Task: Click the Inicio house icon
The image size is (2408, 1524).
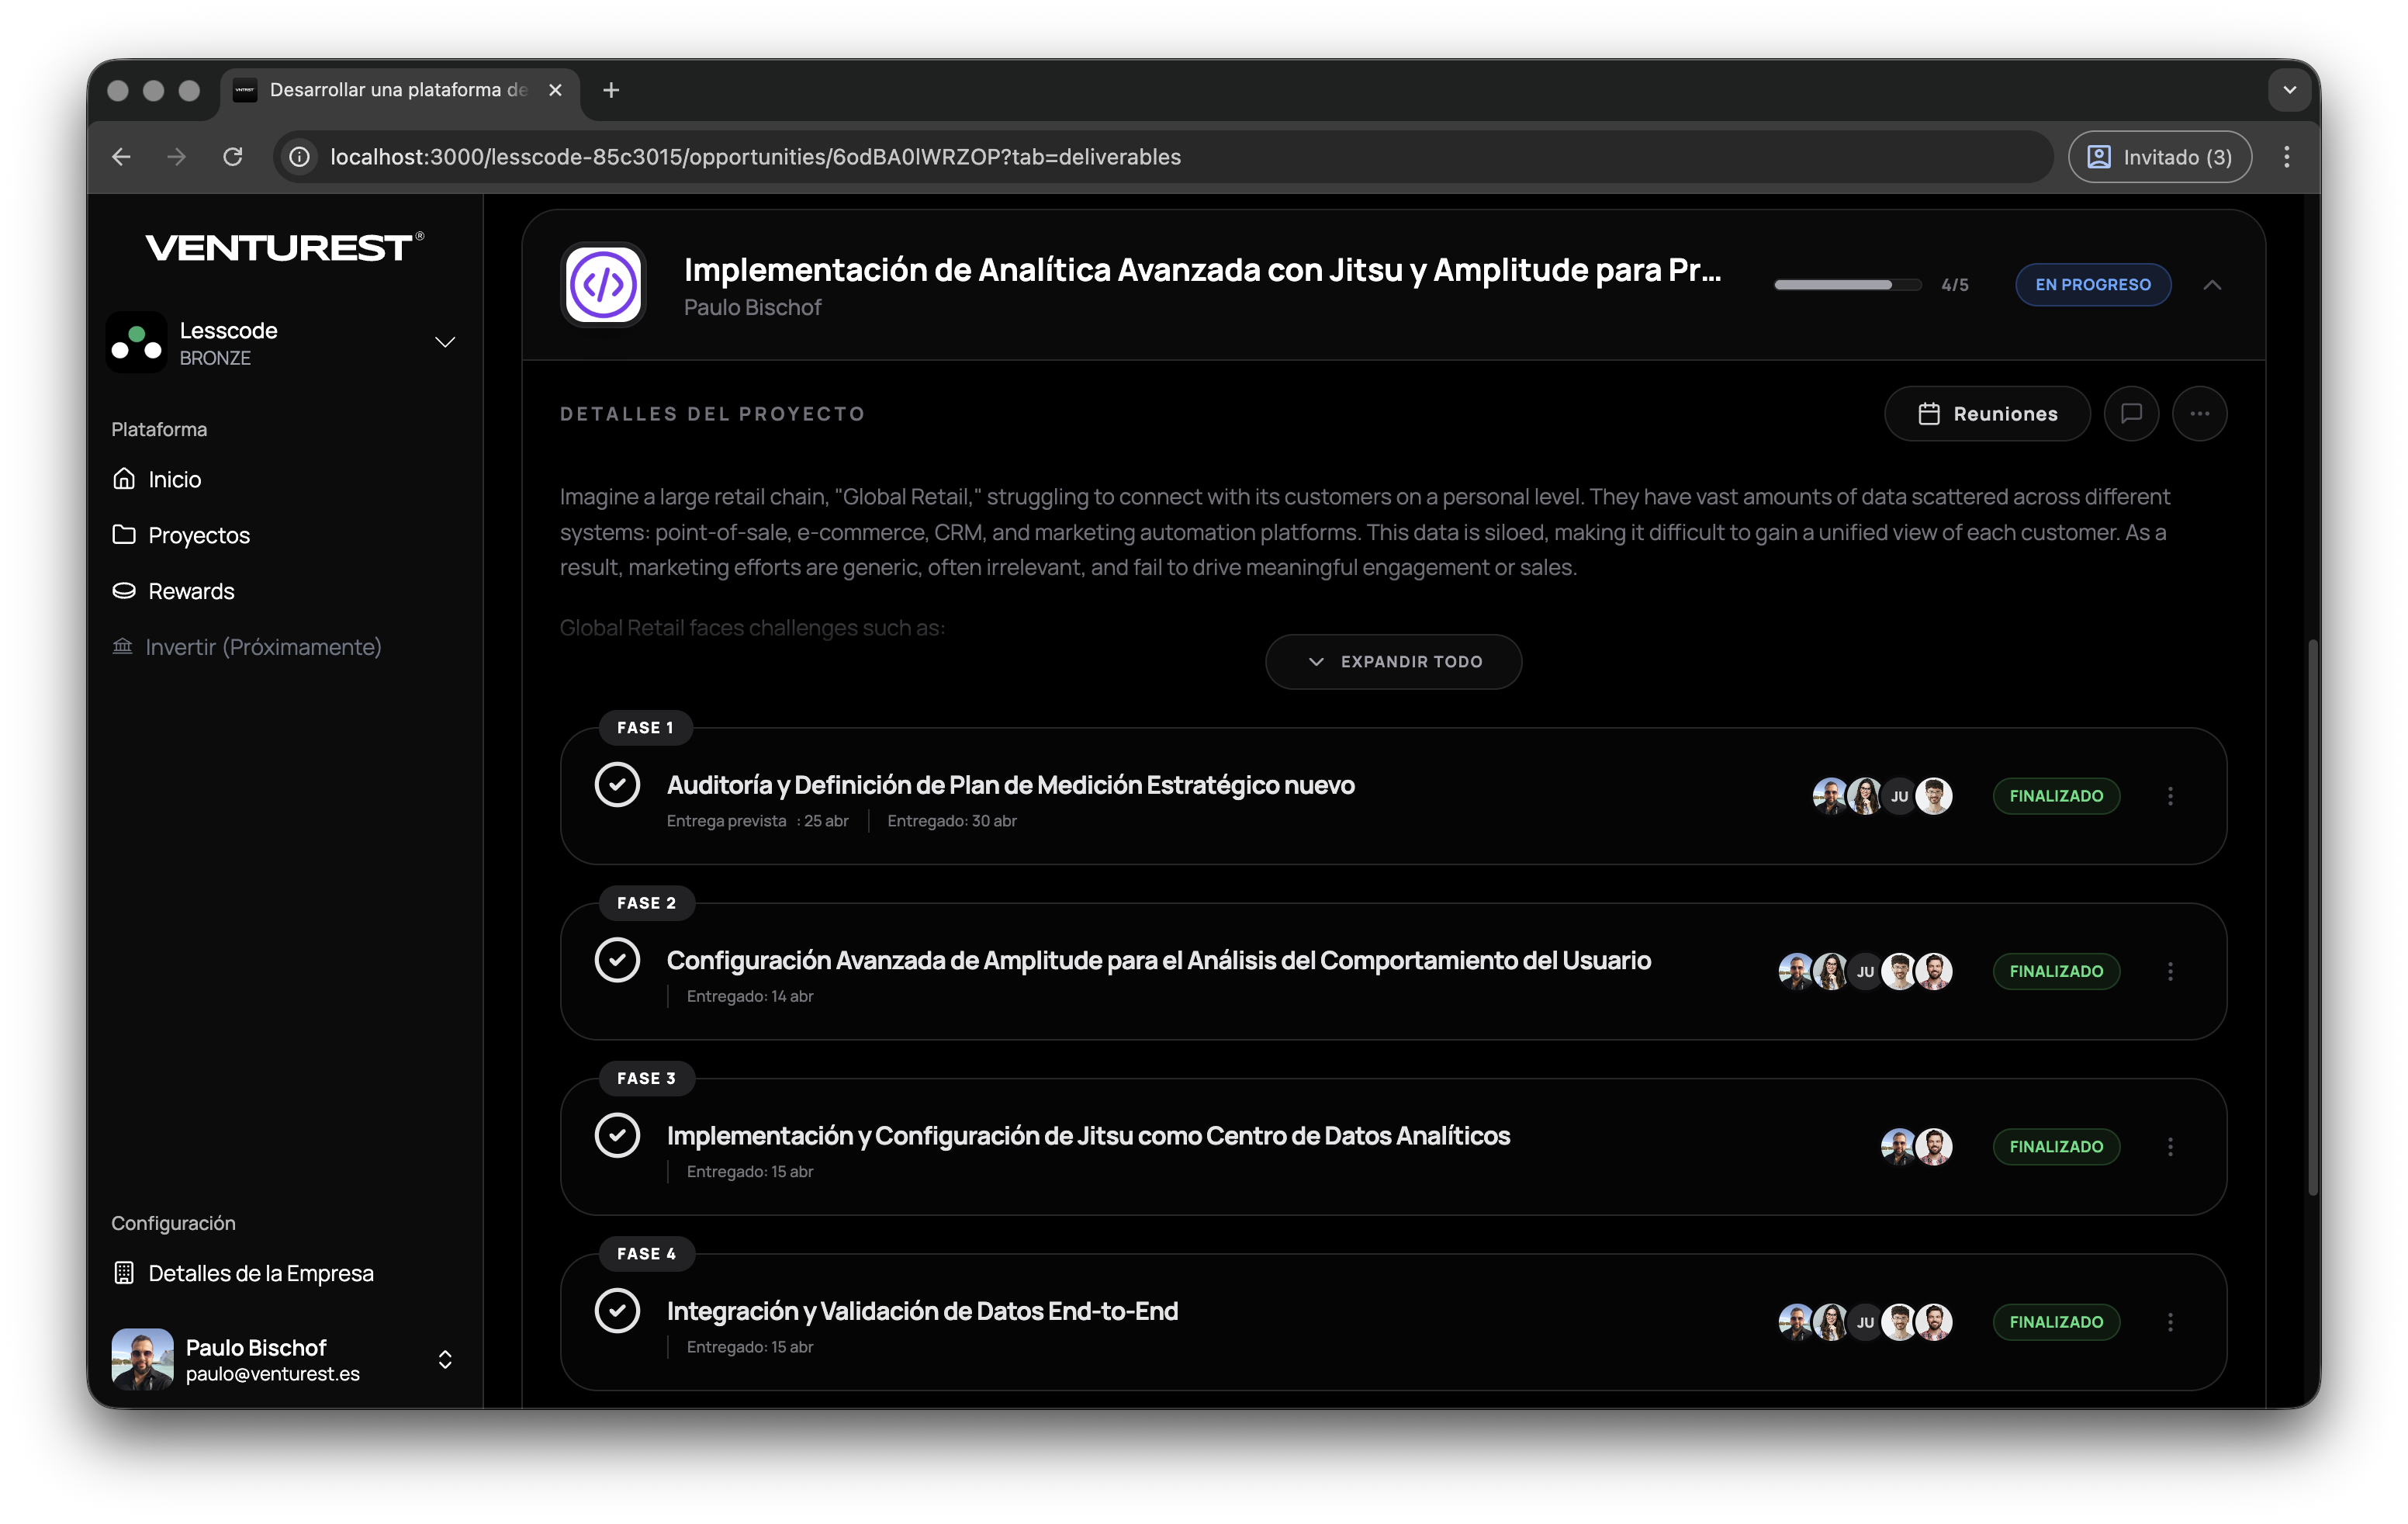Action: [124, 479]
